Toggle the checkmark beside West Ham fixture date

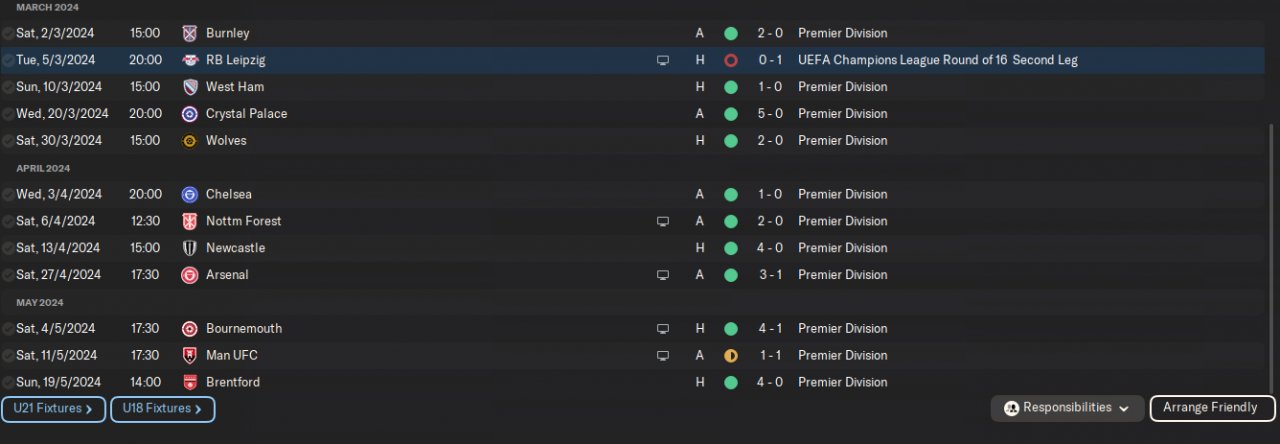pos(8,87)
